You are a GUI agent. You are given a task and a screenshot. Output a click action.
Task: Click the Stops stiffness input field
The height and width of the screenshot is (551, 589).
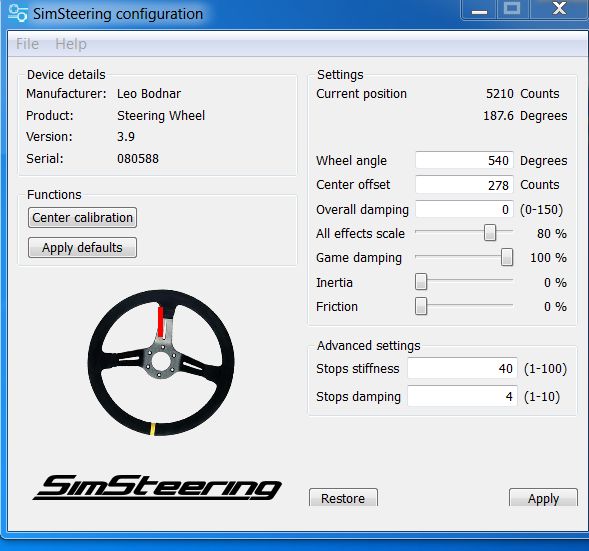(x=462, y=368)
